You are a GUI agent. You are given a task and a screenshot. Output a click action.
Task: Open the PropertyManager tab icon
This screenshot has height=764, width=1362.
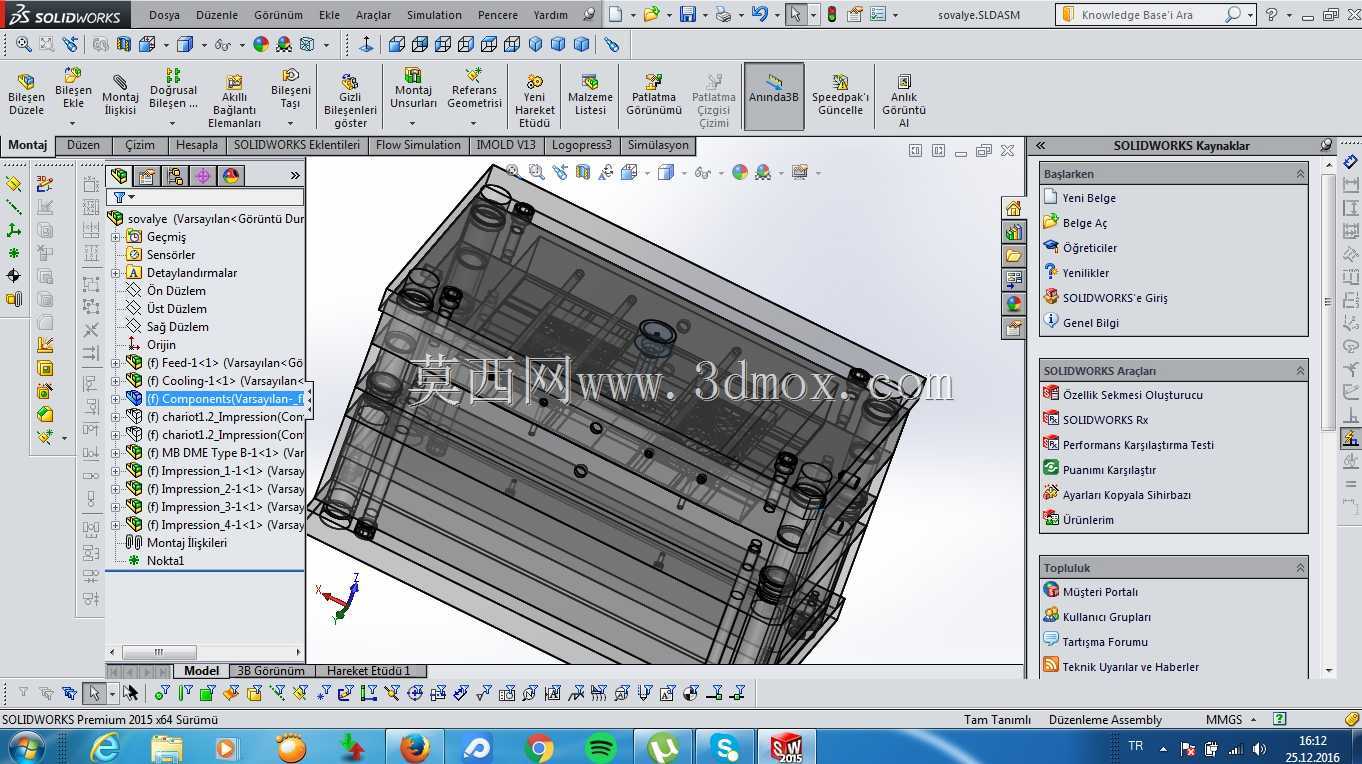pyautogui.click(x=147, y=176)
